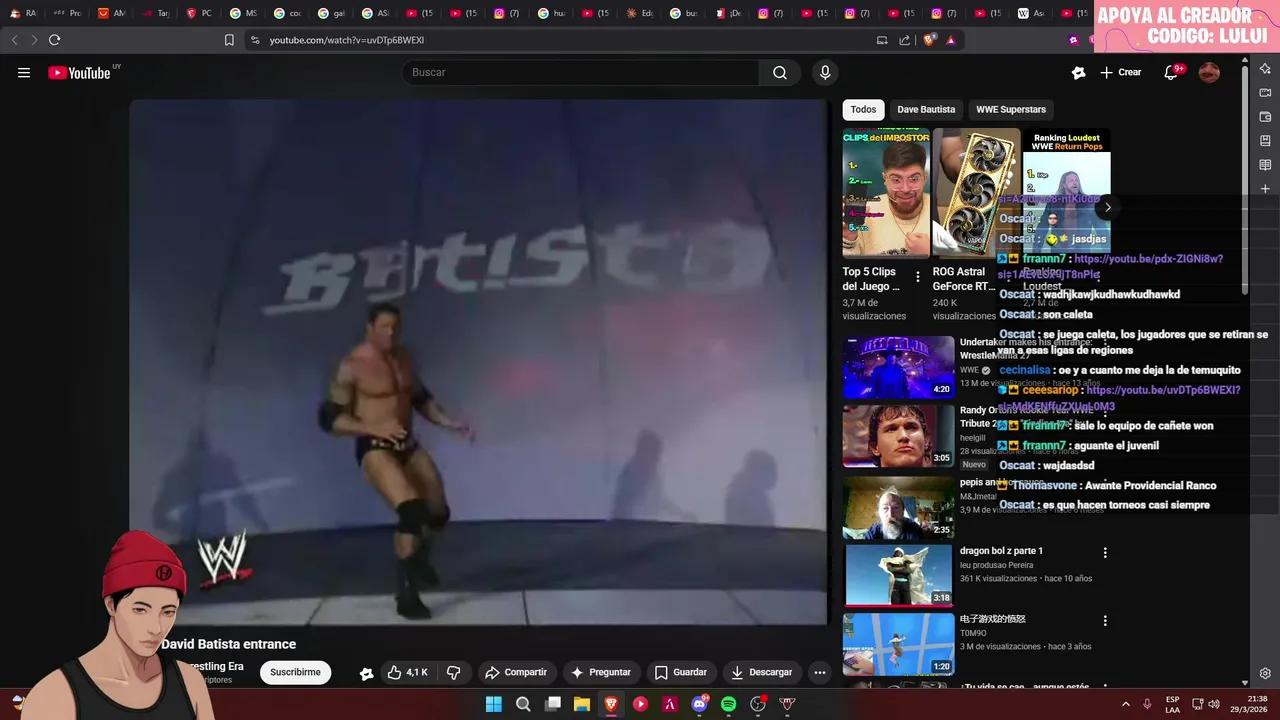The image size is (1280, 720).
Task: Open Ranking Loudest WWE Return Pops short
Action: [x=1066, y=193]
